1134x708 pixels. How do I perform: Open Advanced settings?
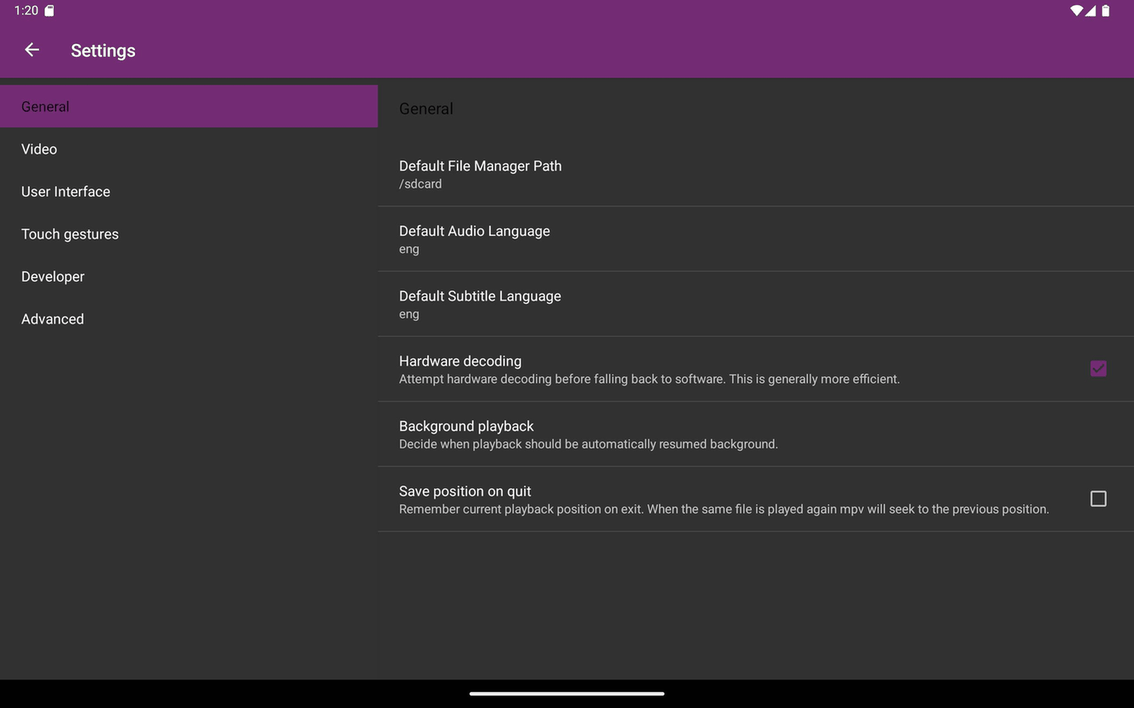189,318
